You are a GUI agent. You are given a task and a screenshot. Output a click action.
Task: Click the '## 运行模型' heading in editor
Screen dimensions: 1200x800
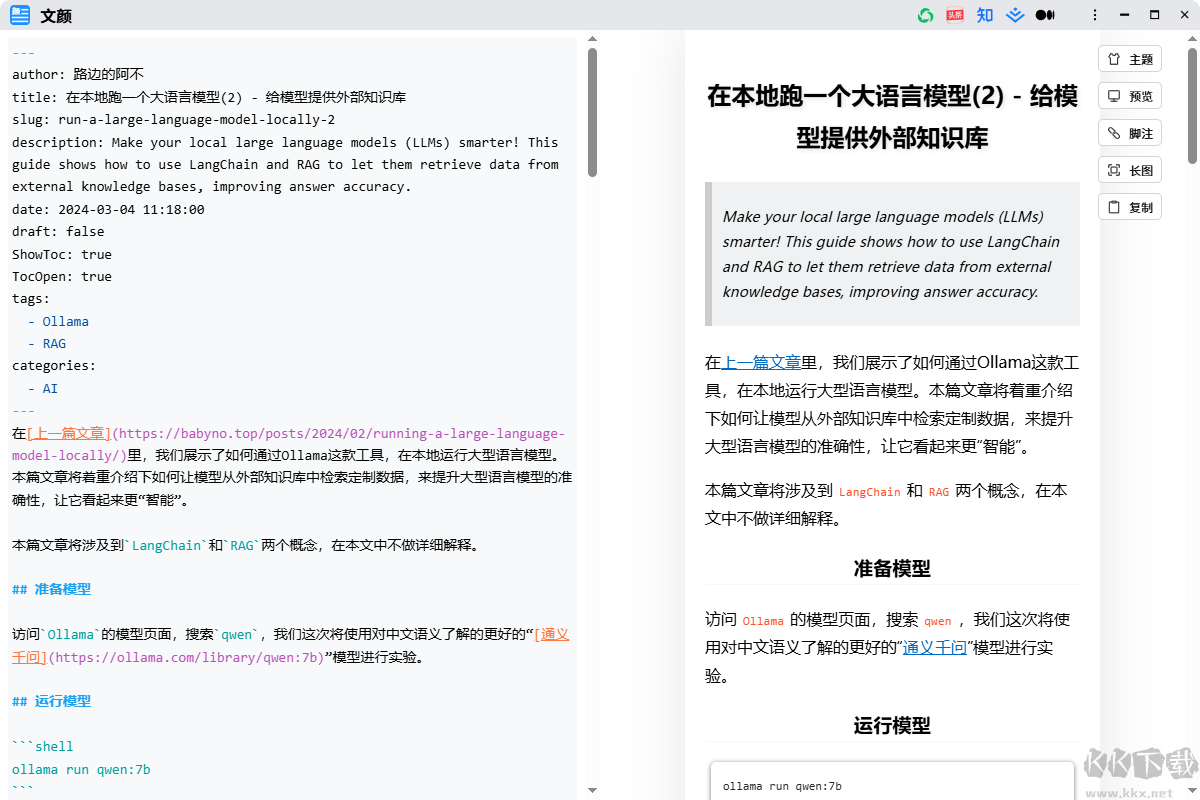[x=51, y=701]
